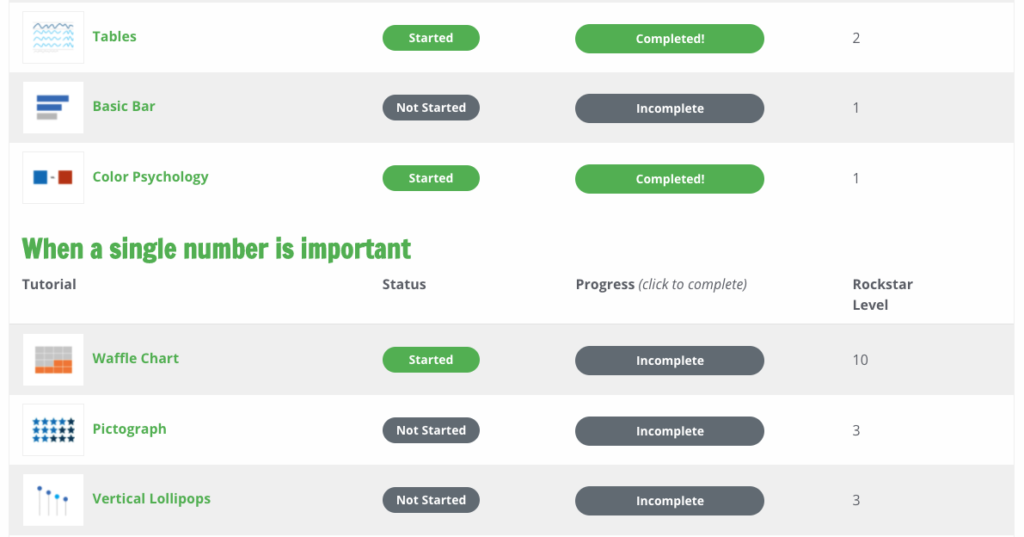This screenshot has height=537, width=1024.
Task: Open the Pictograph tutorial link
Action: pos(129,429)
